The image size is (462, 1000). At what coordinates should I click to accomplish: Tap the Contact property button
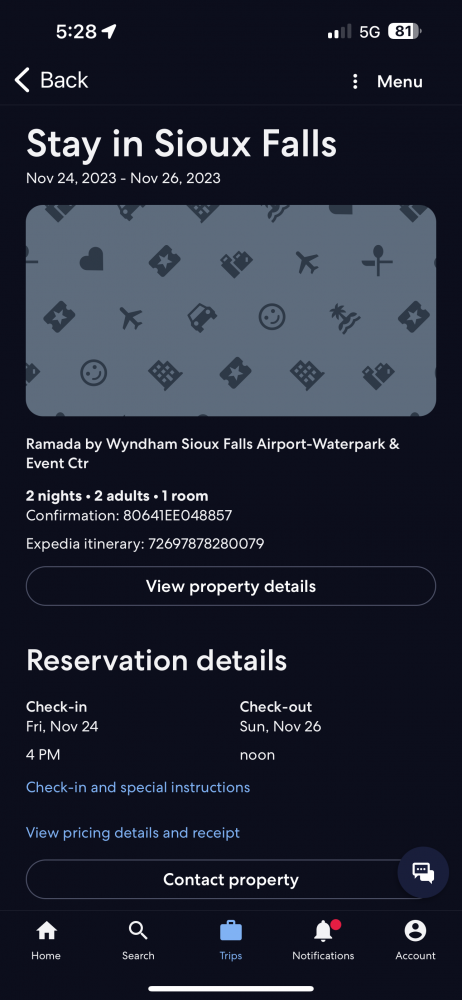click(231, 880)
